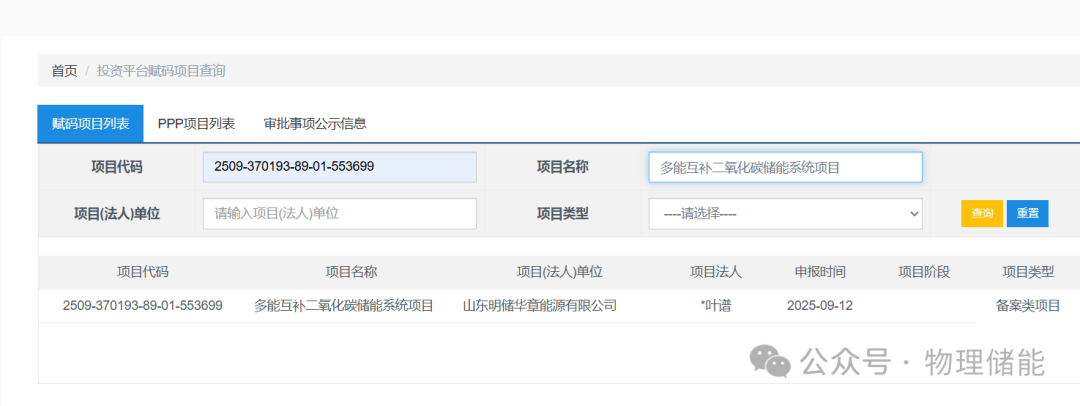This screenshot has height=406, width=1080.
Task: Open the PPP项目列表 tab
Action: pos(196,124)
